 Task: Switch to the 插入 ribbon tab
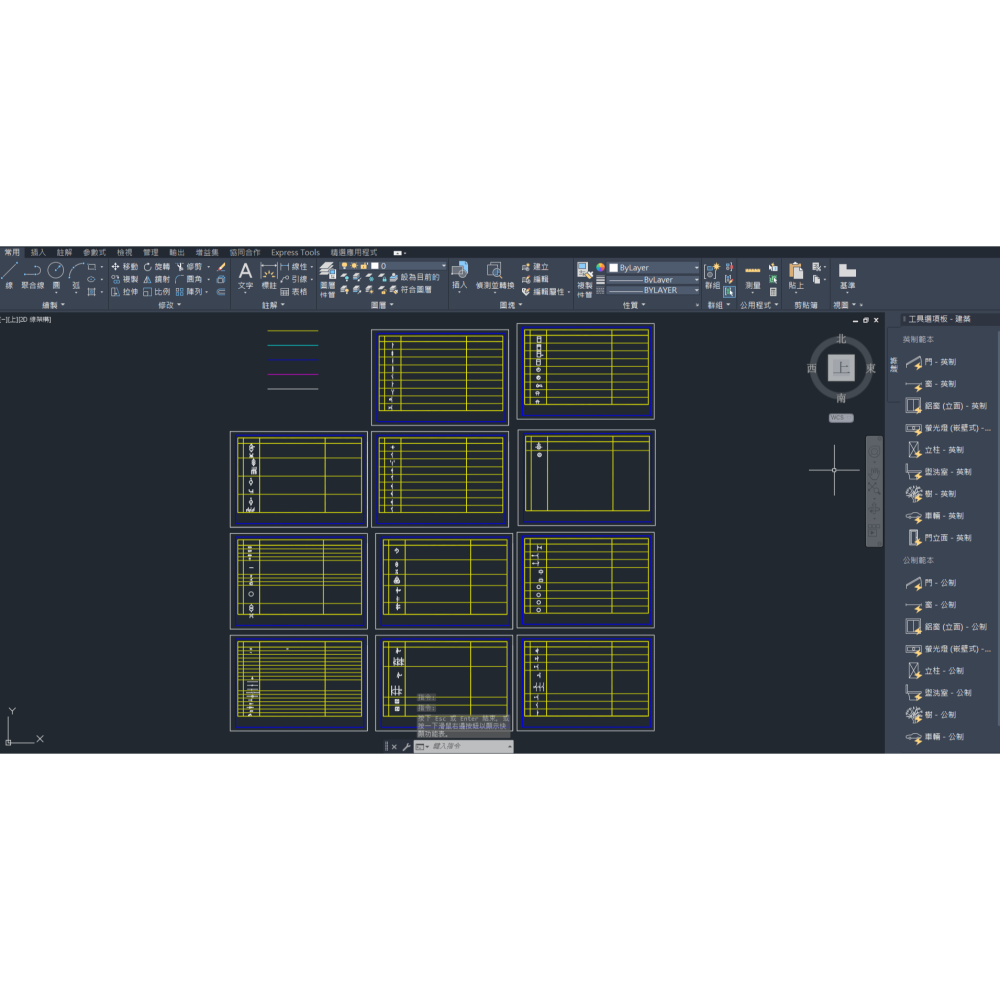(37, 252)
